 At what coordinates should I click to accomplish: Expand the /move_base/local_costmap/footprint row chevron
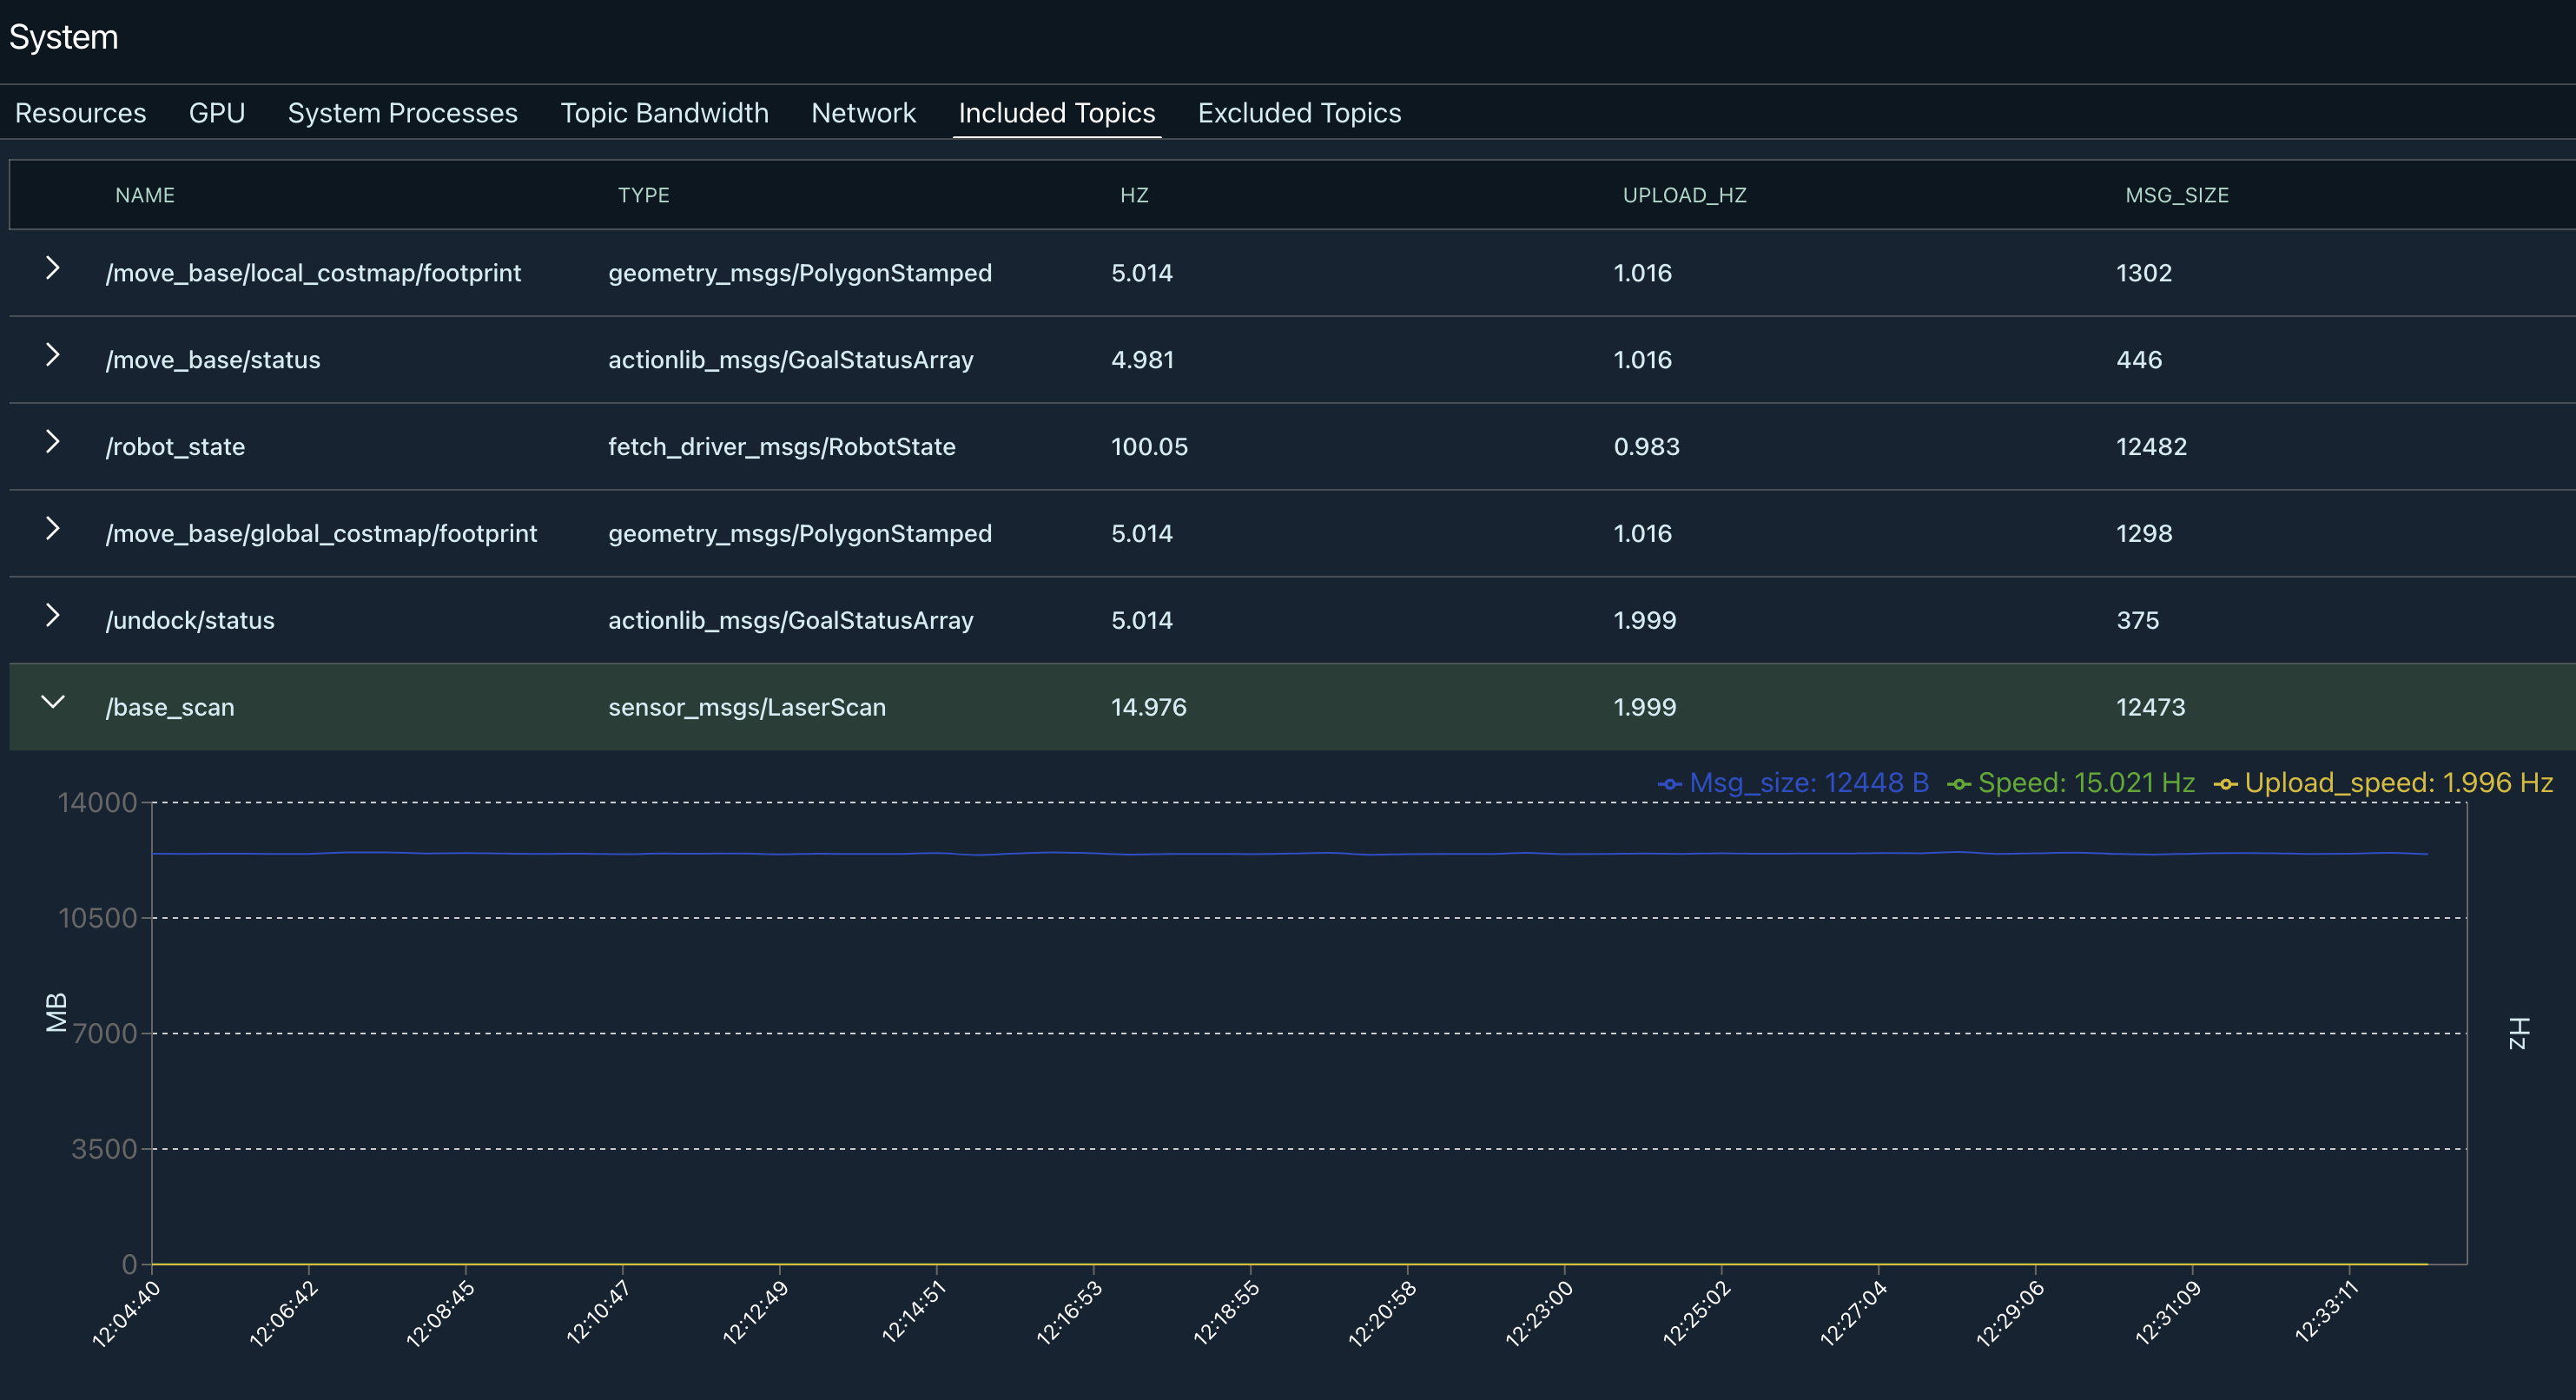click(x=53, y=268)
